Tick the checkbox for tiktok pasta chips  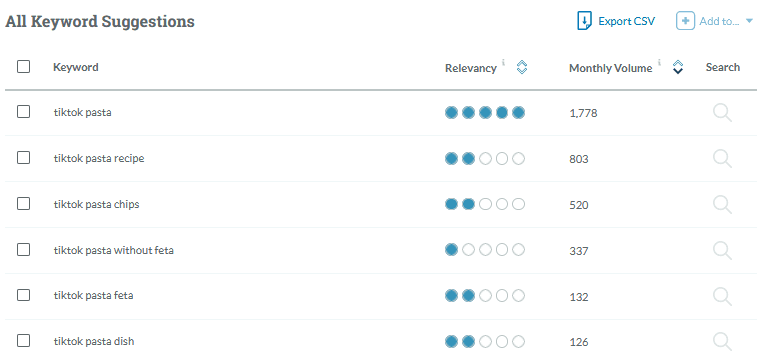tap(23, 204)
